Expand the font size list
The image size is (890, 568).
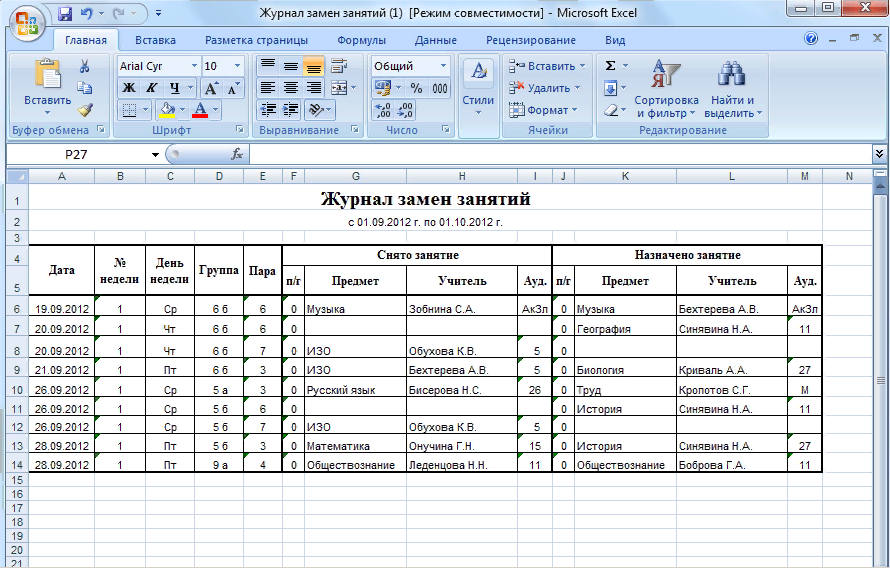(237, 66)
